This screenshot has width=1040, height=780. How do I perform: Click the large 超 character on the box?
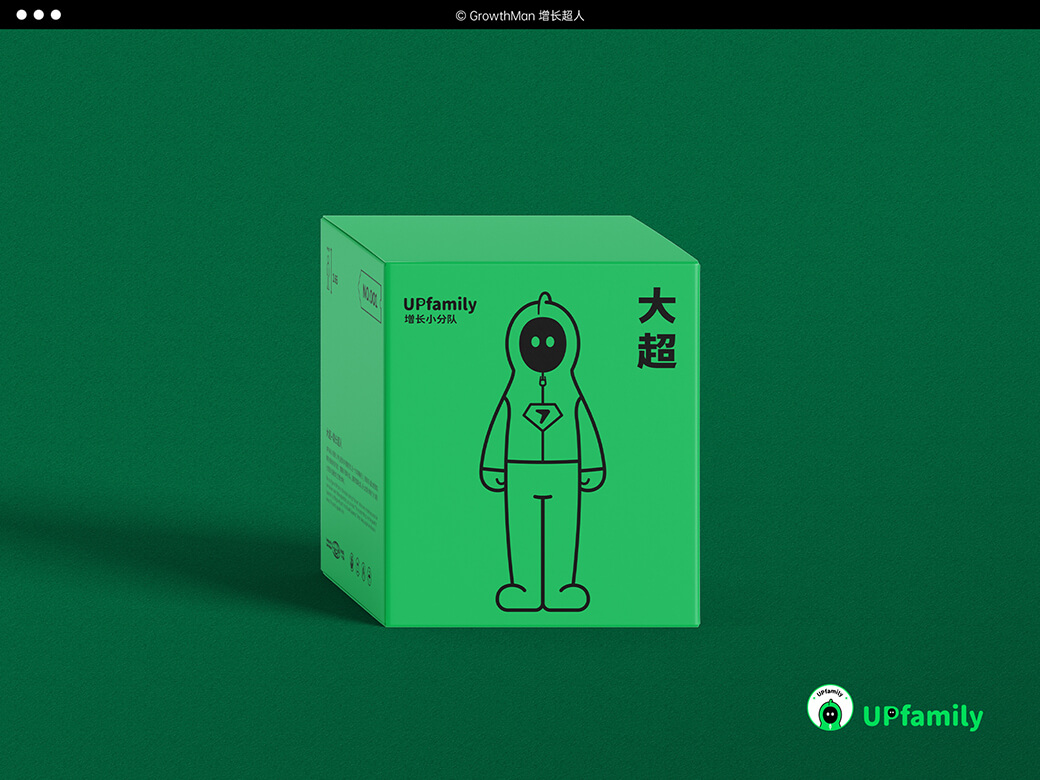pos(657,351)
